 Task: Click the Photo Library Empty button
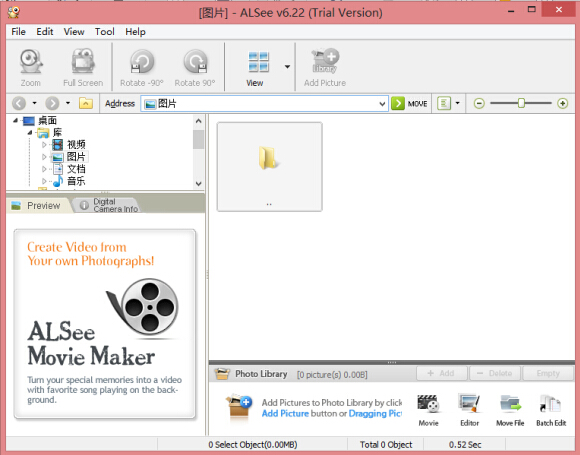coord(548,374)
